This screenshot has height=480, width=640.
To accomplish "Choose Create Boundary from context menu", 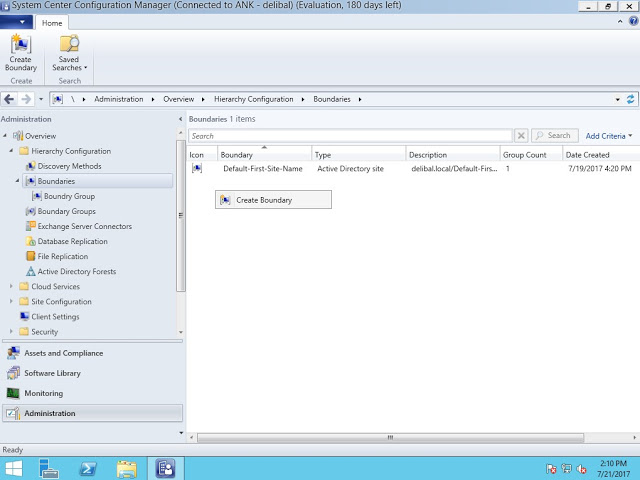I will 264,200.
